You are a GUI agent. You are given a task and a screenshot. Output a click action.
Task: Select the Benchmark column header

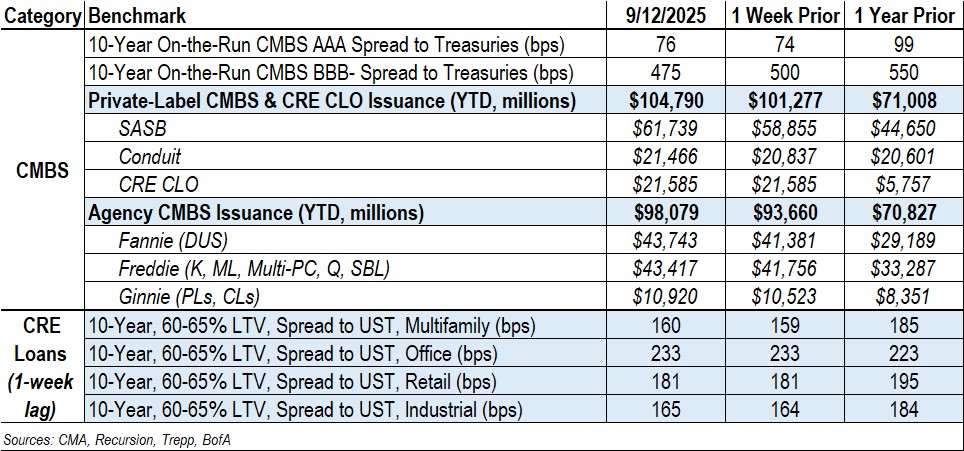tap(136, 17)
